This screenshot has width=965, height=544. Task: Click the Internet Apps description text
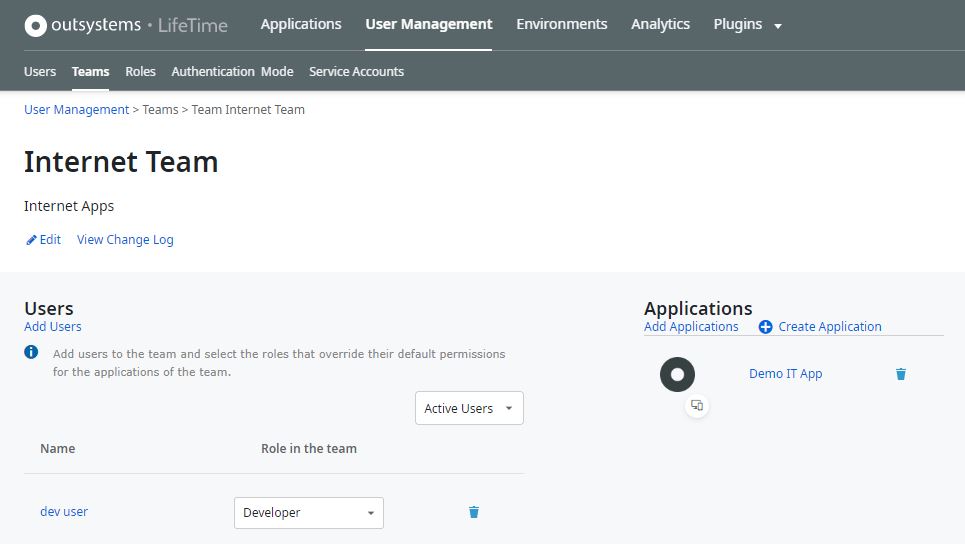(x=69, y=206)
